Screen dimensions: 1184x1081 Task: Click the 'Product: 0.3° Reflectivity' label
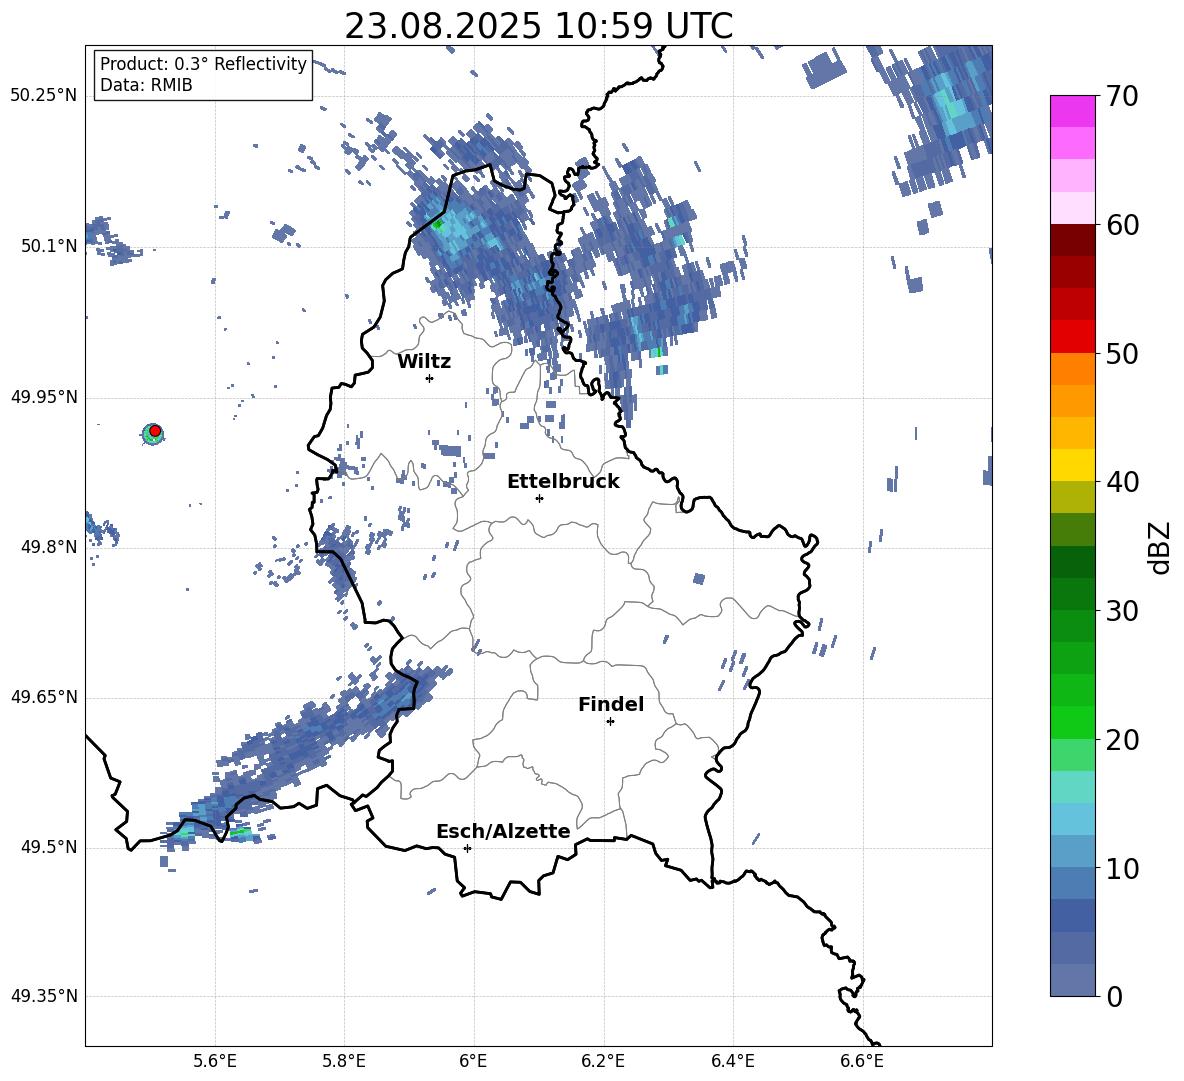click(x=203, y=64)
